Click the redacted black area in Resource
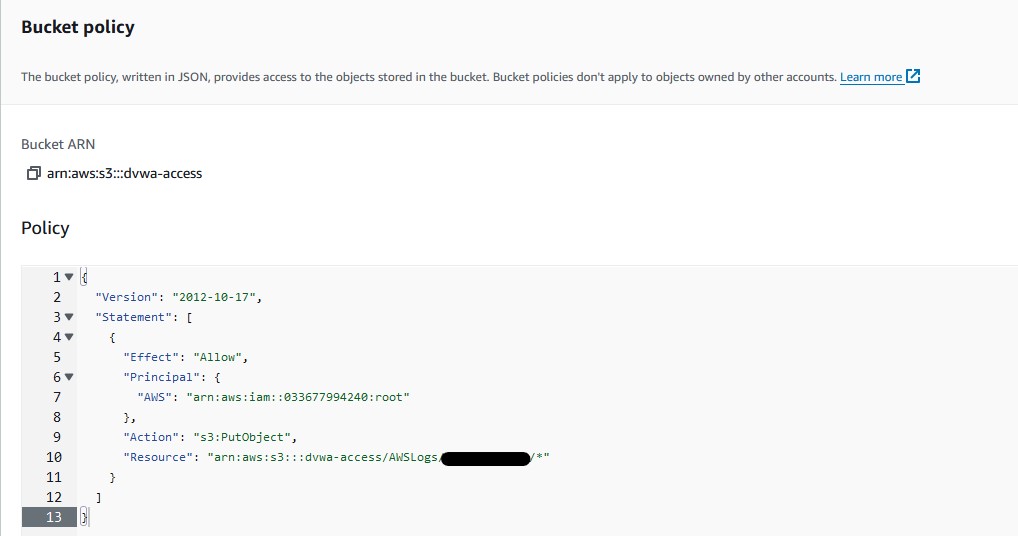 tap(486, 459)
